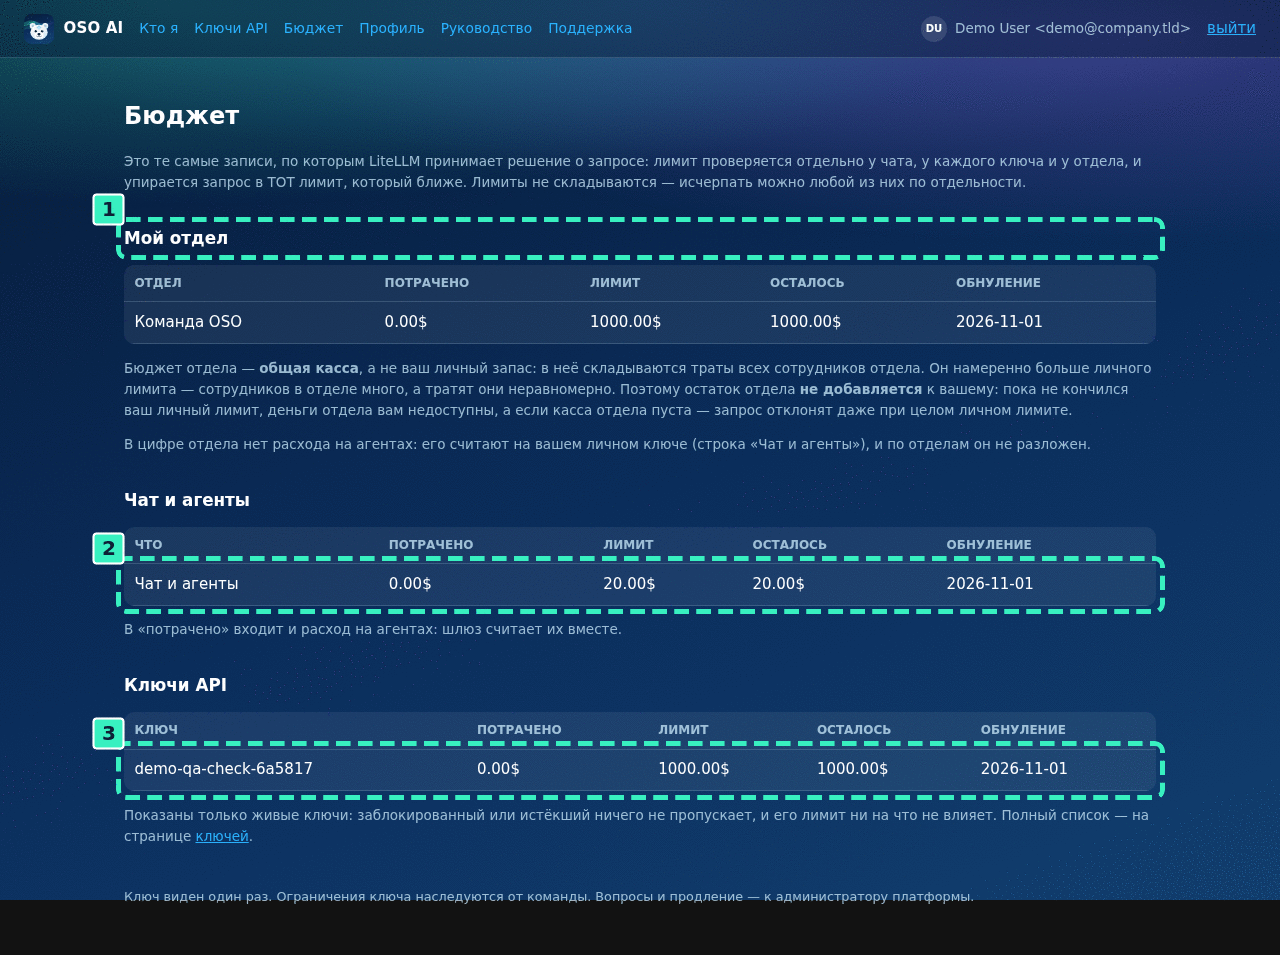Click the bold phrase «не добавляется»
Screen dimensions: 1280x955
[x=861, y=389]
